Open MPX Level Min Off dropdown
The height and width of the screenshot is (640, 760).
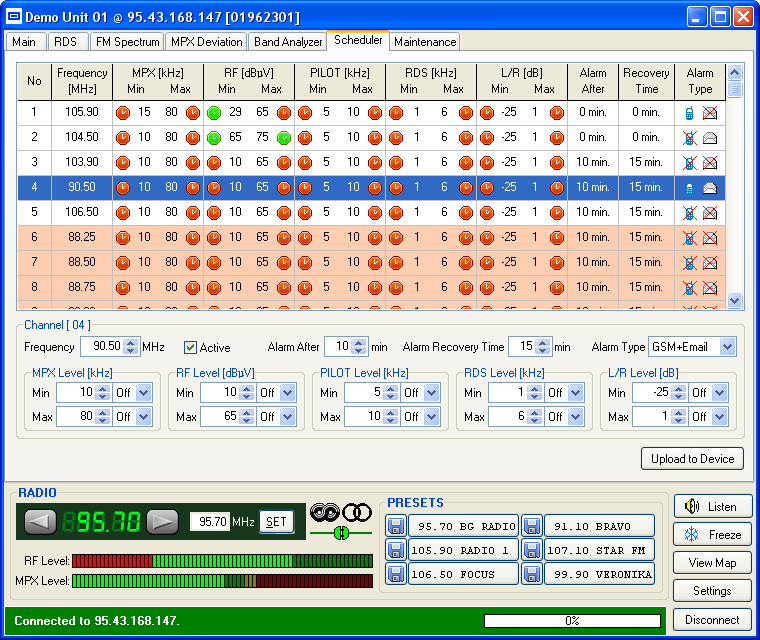[x=144, y=393]
